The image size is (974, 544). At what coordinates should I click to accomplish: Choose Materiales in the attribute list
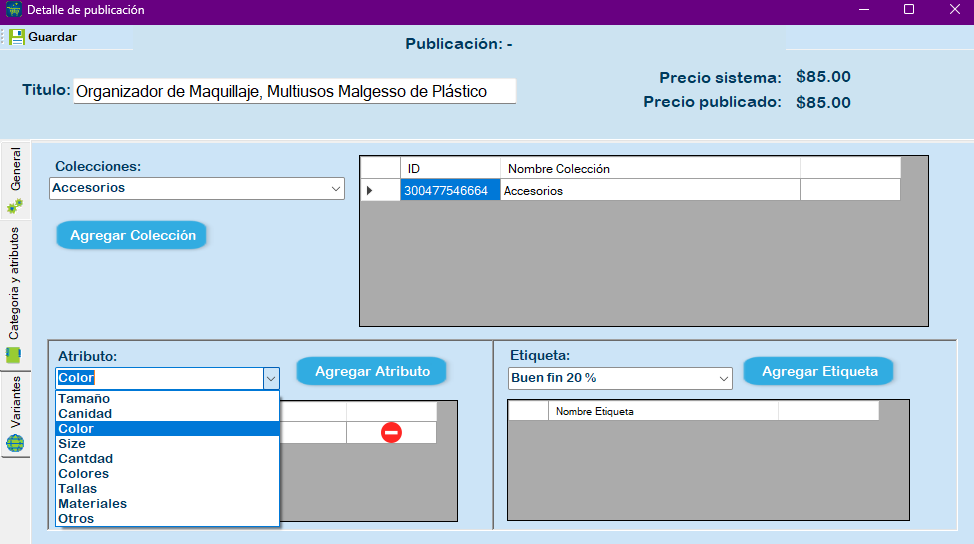pos(92,504)
